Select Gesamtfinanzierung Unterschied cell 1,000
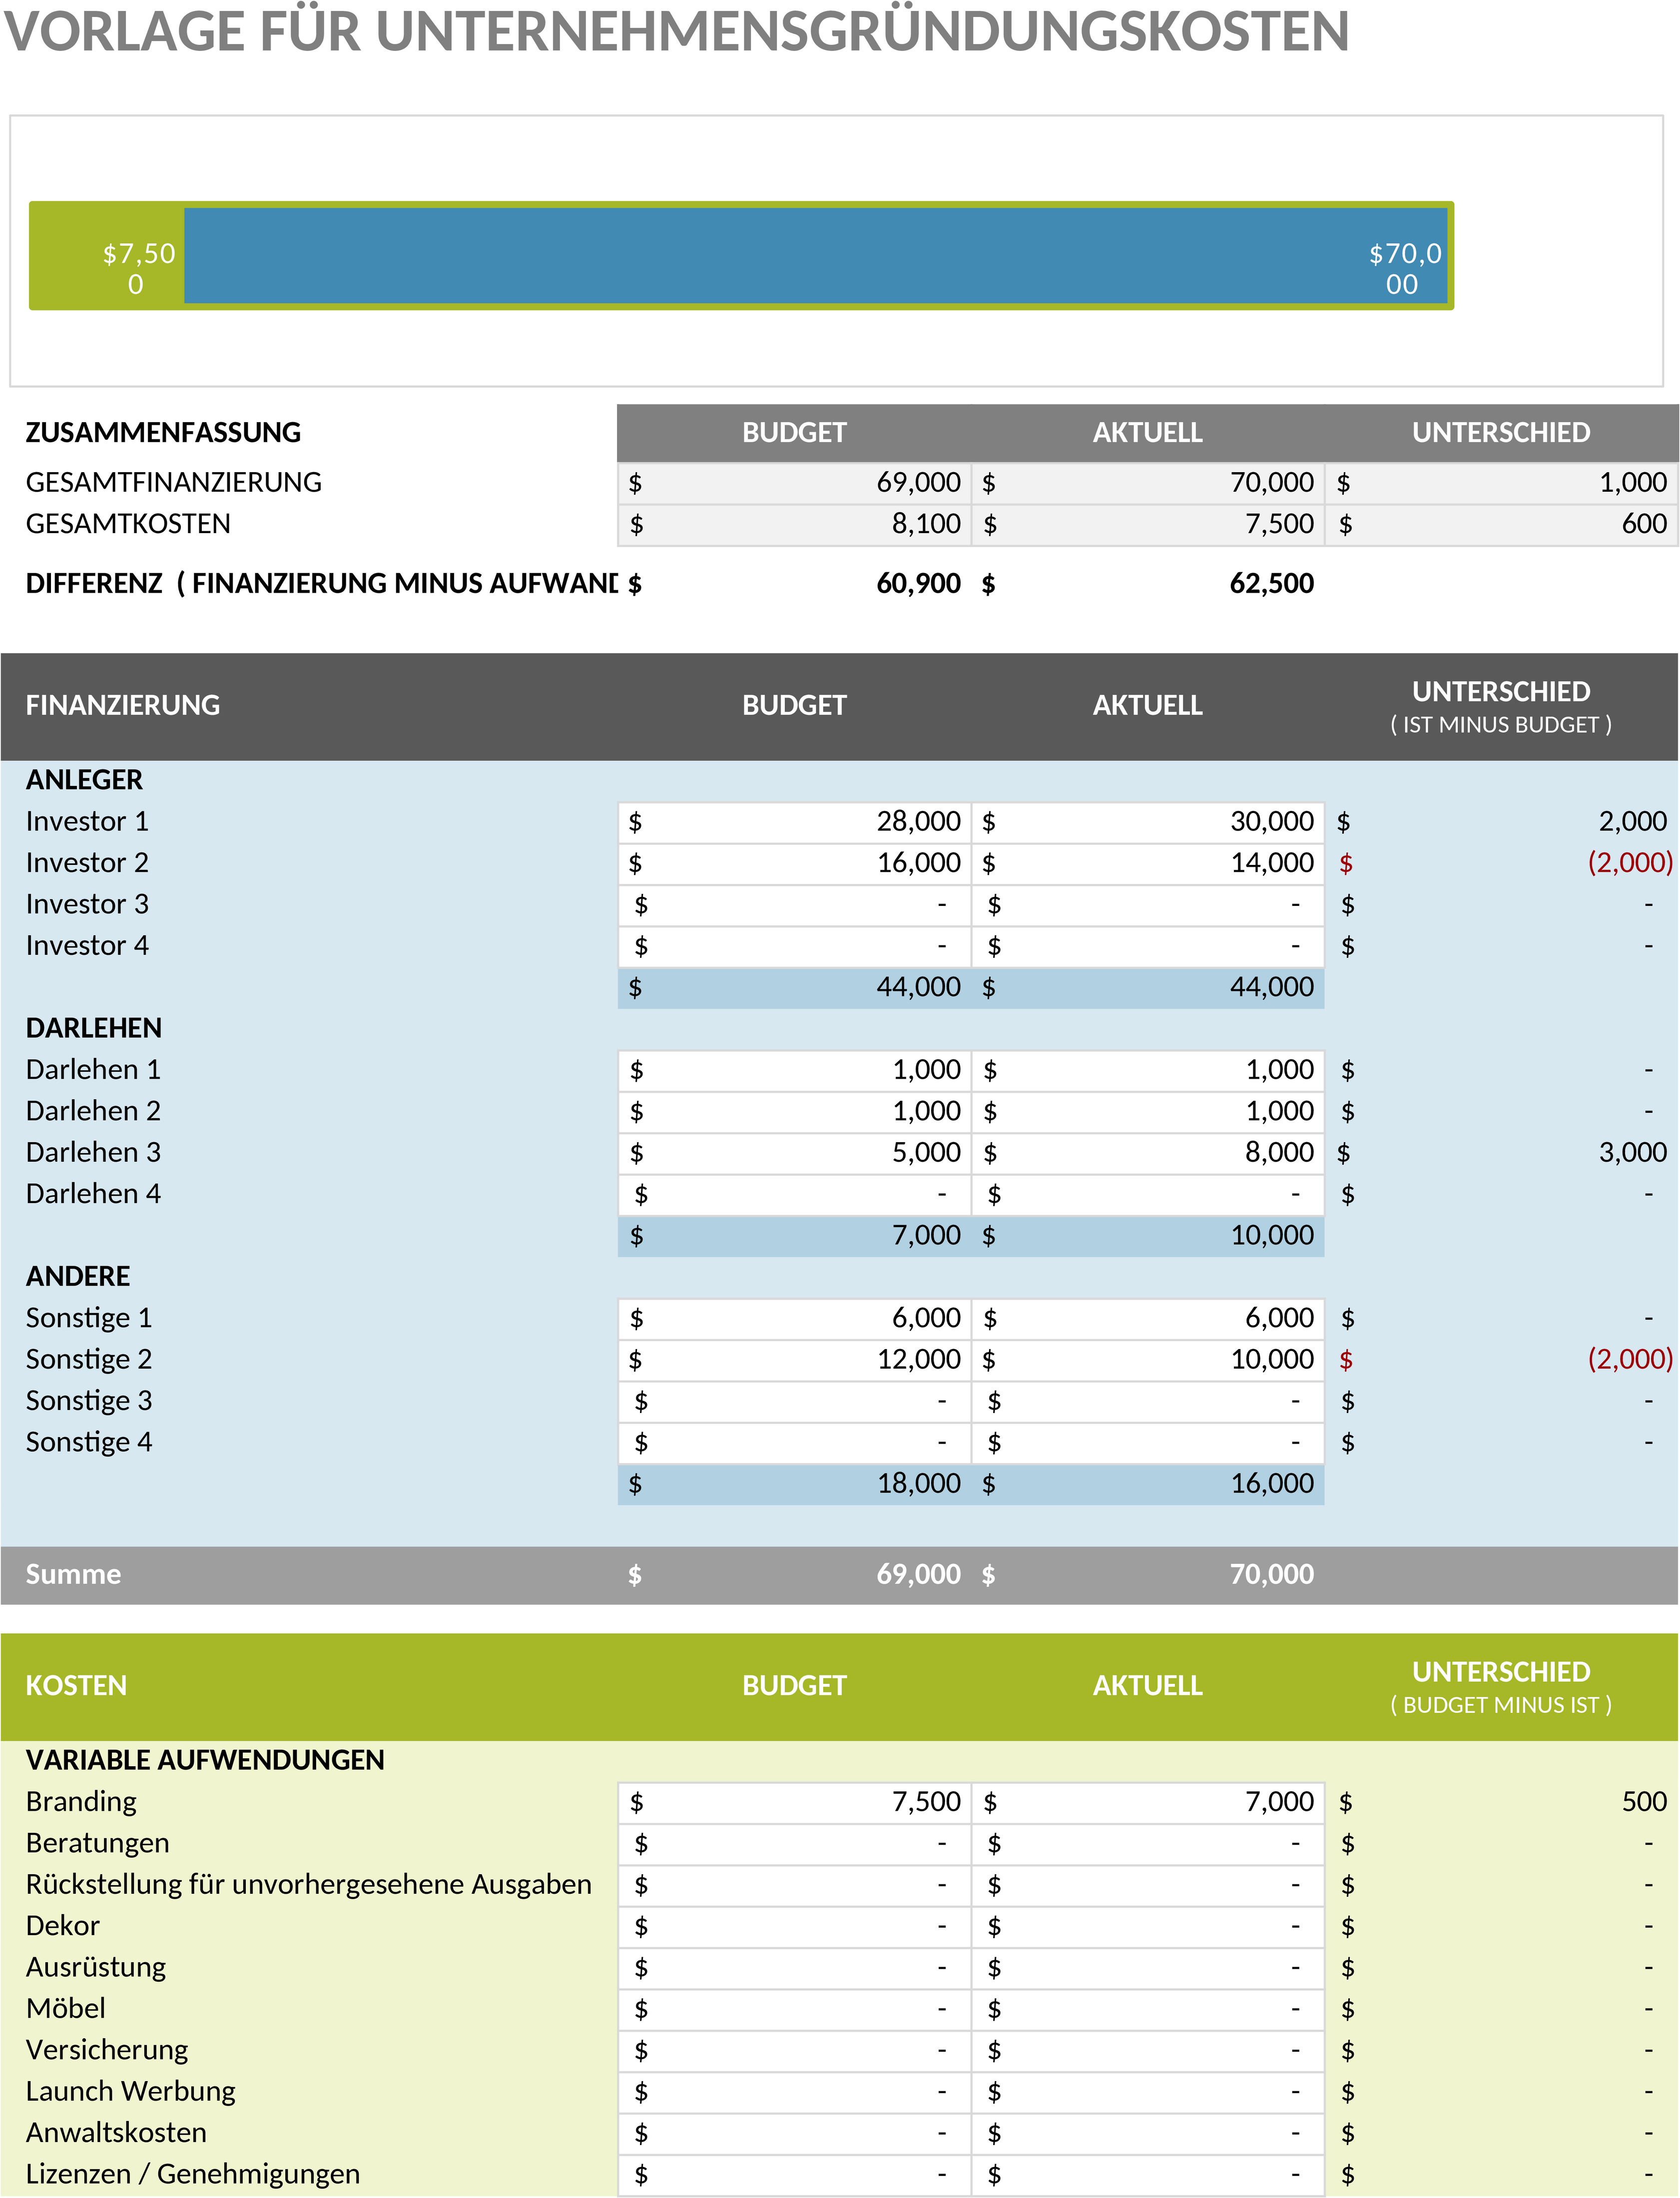The height and width of the screenshot is (2198, 1680). point(1501,483)
